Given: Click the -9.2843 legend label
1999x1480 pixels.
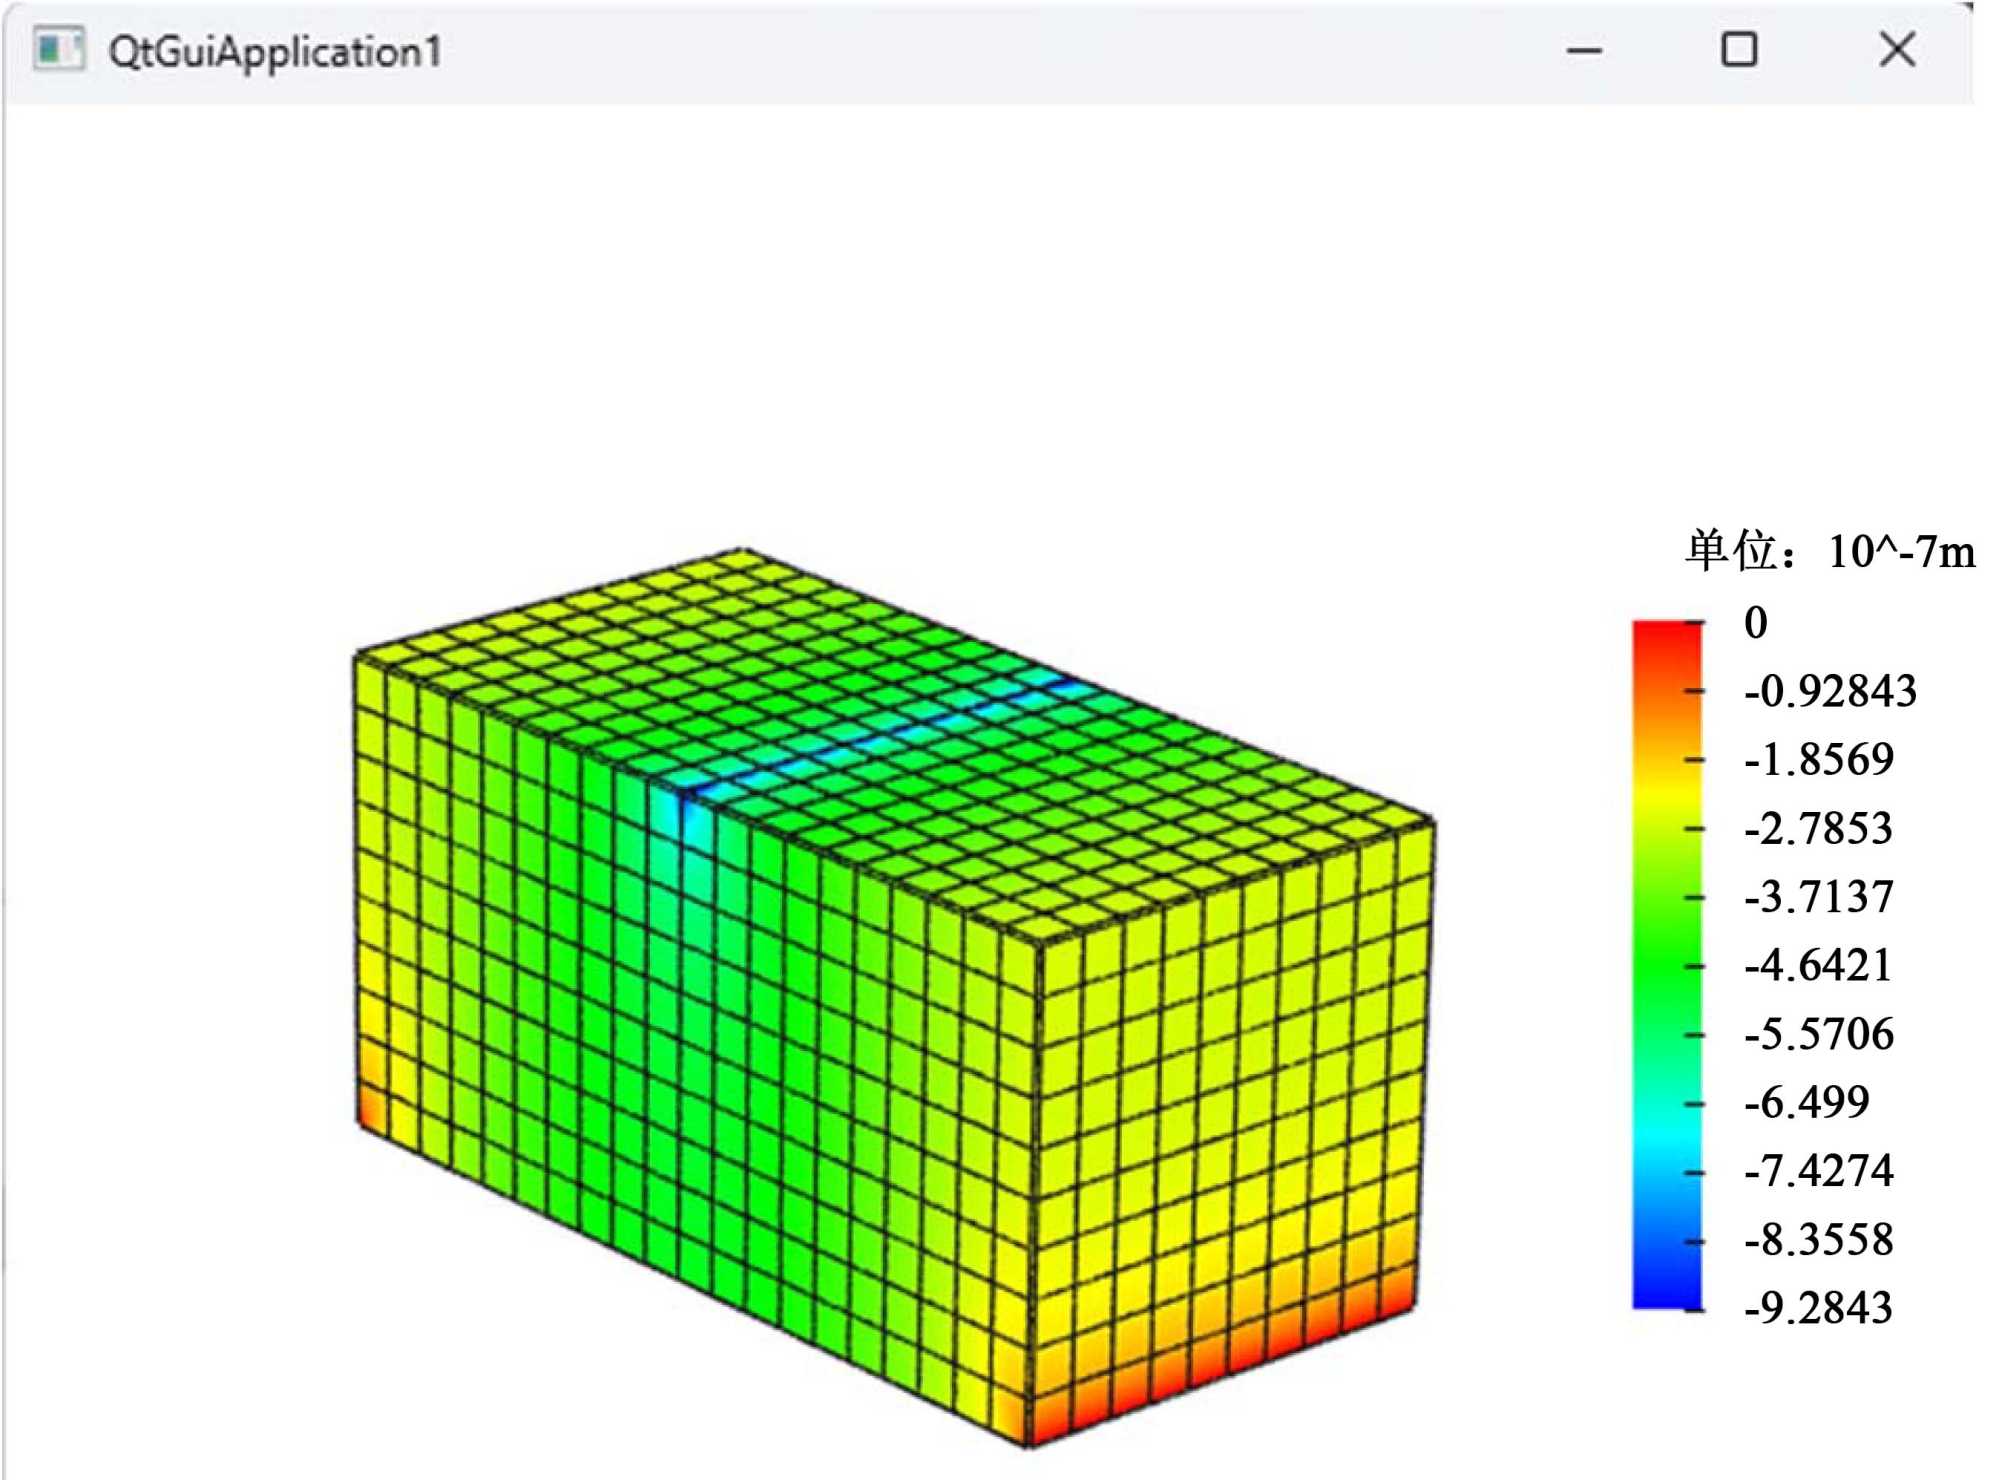Looking at the screenshot, I should point(1818,1308).
